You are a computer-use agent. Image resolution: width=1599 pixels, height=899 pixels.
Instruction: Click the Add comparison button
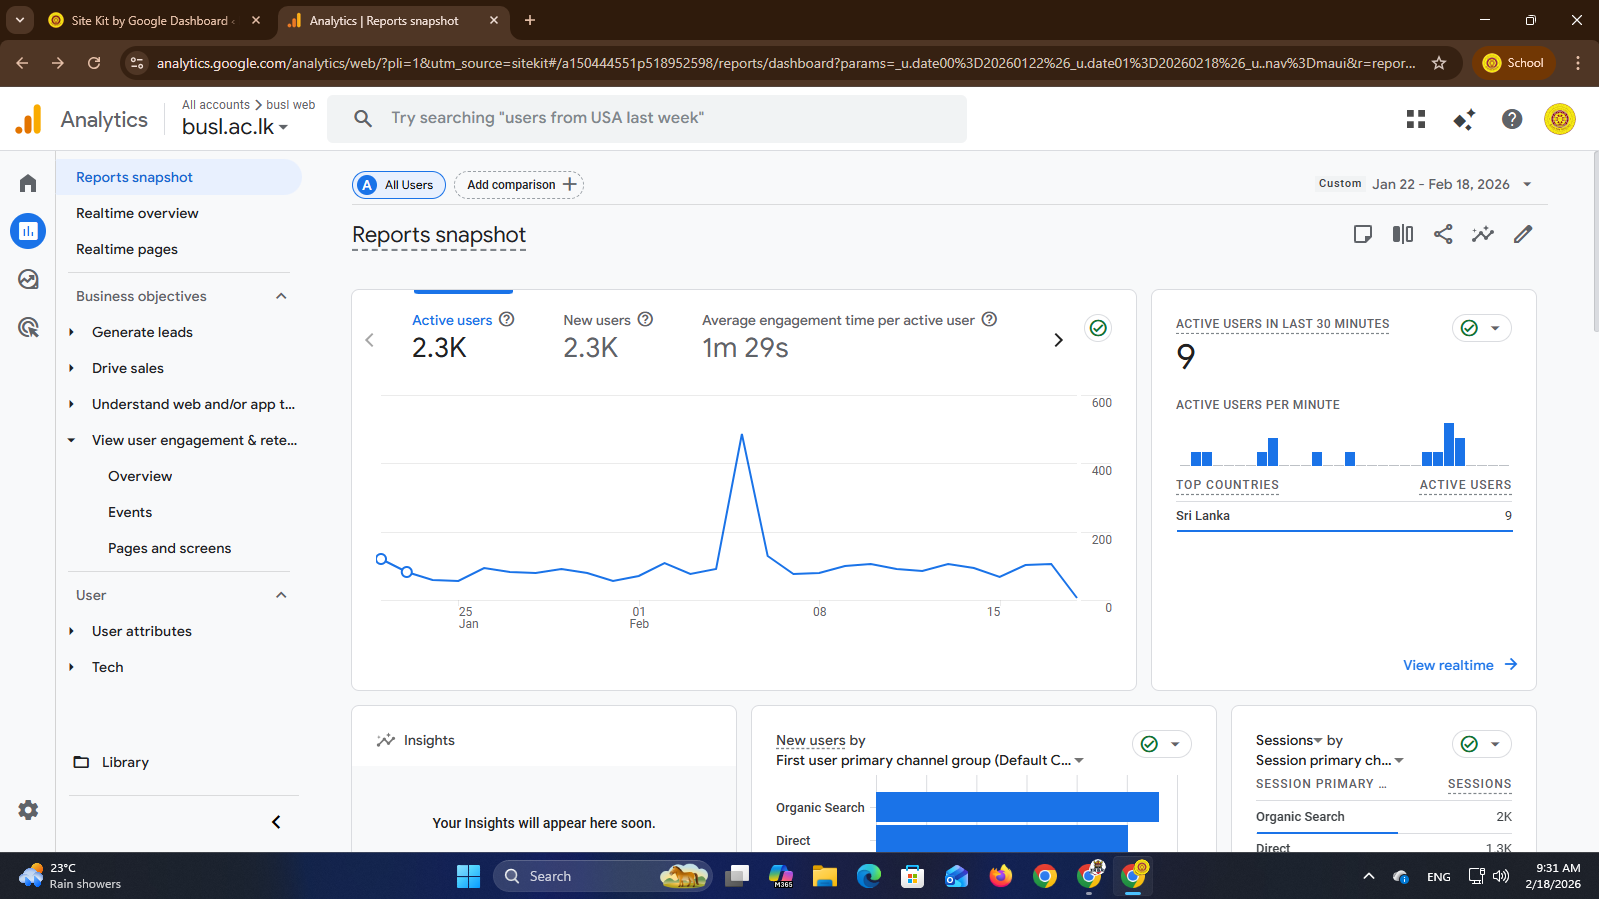click(519, 185)
